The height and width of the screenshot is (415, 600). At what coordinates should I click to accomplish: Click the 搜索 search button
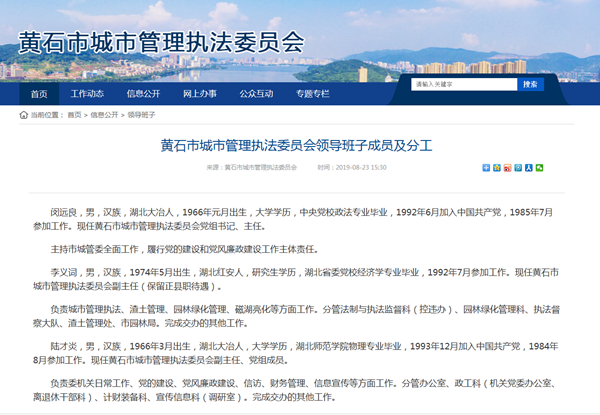pyautogui.click(x=530, y=84)
